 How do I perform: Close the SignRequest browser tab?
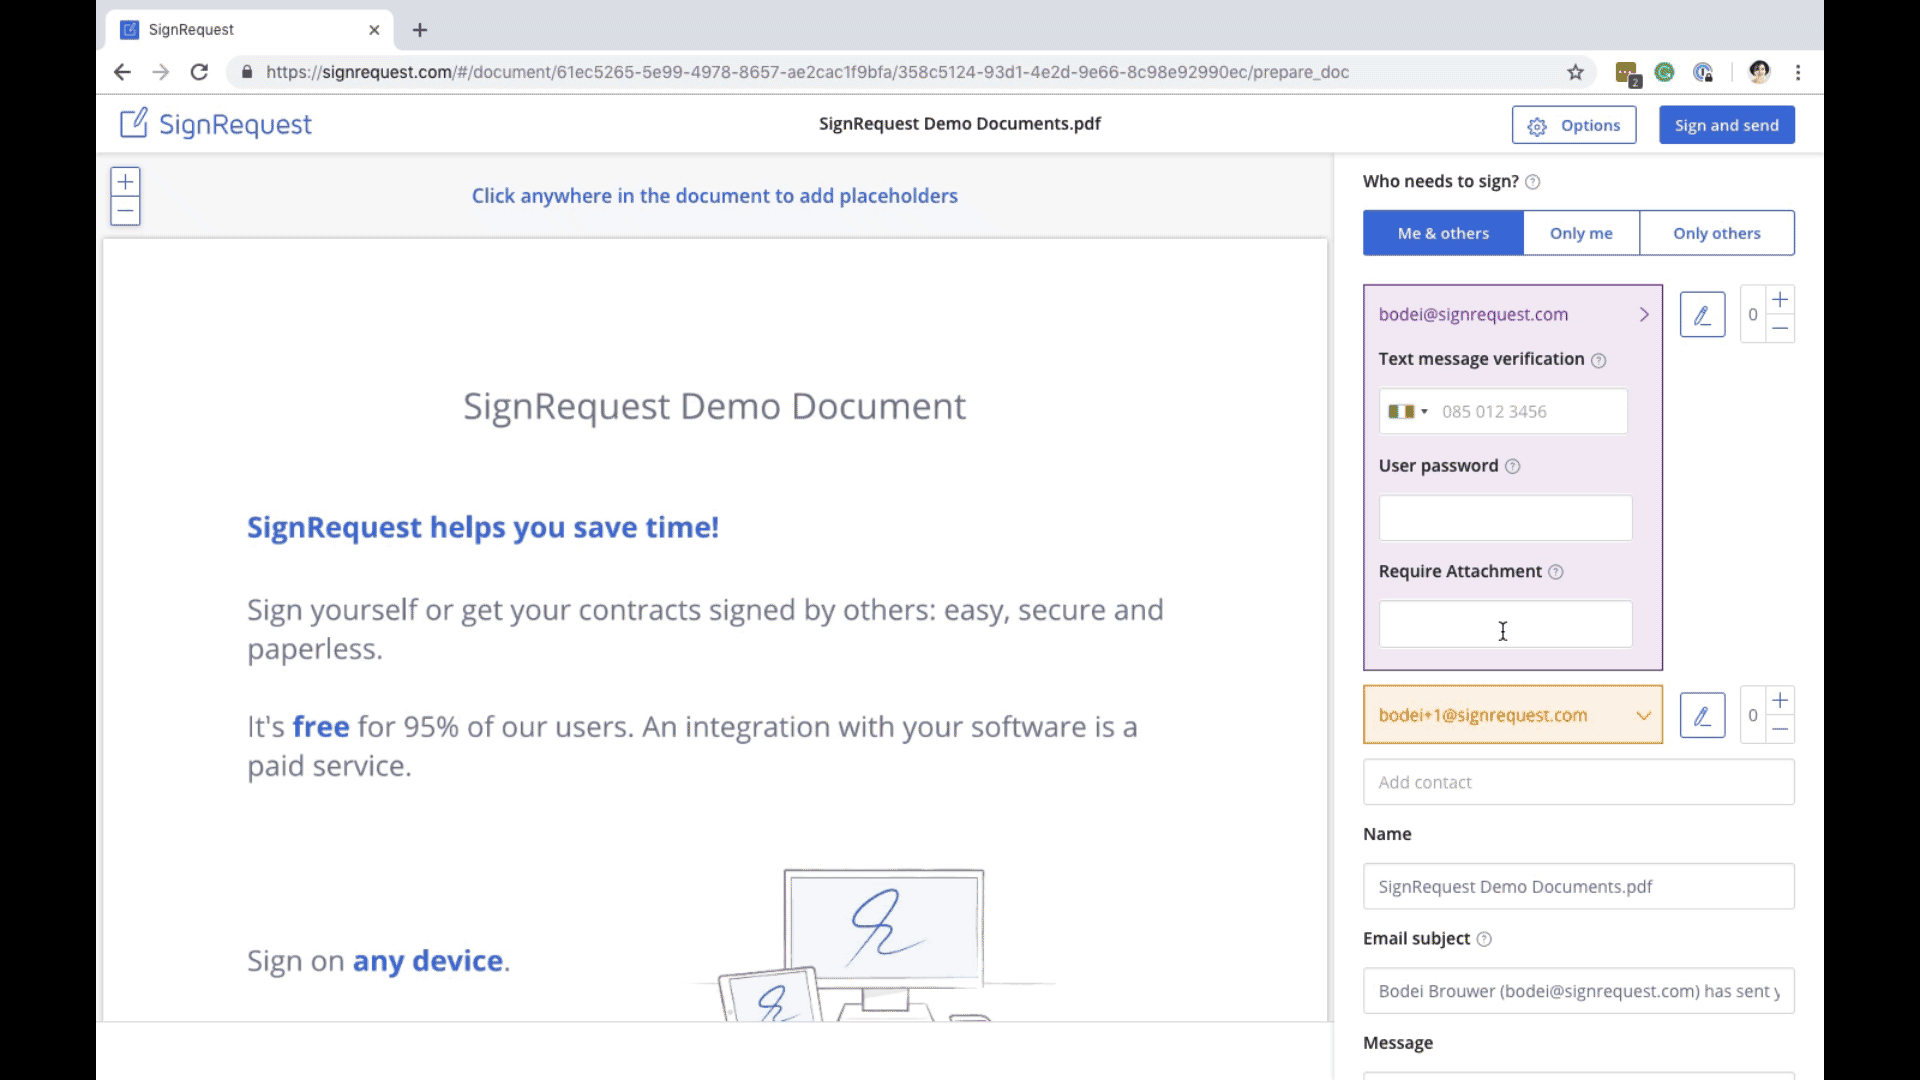[374, 30]
